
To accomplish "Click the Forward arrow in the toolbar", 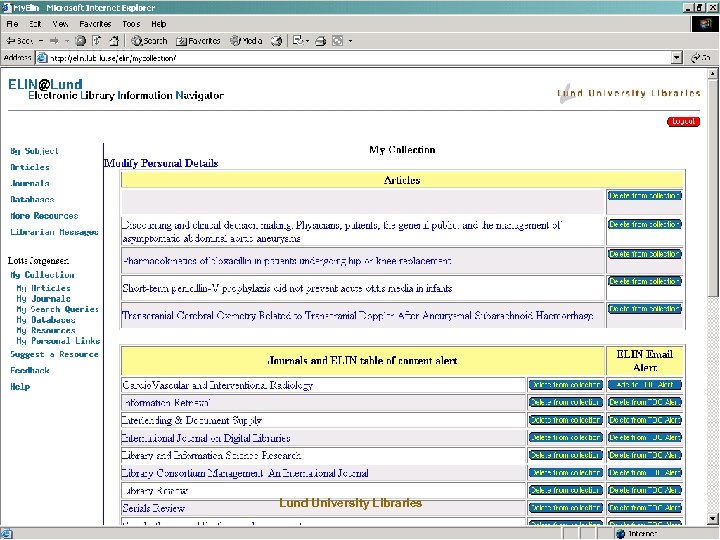I will tap(54, 41).
